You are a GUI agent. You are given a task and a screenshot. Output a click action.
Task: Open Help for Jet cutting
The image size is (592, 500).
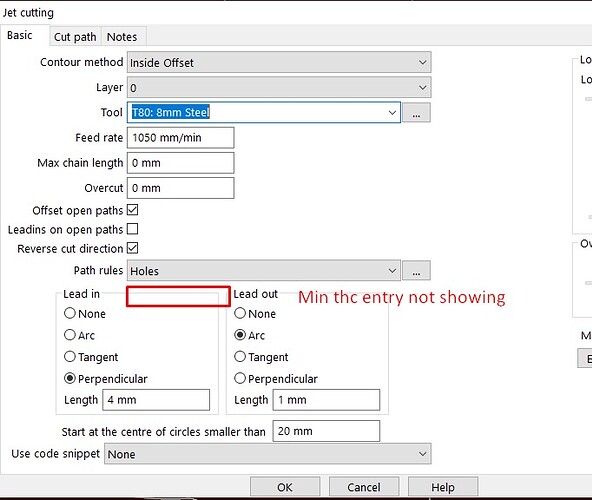click(x=443, y=487)
